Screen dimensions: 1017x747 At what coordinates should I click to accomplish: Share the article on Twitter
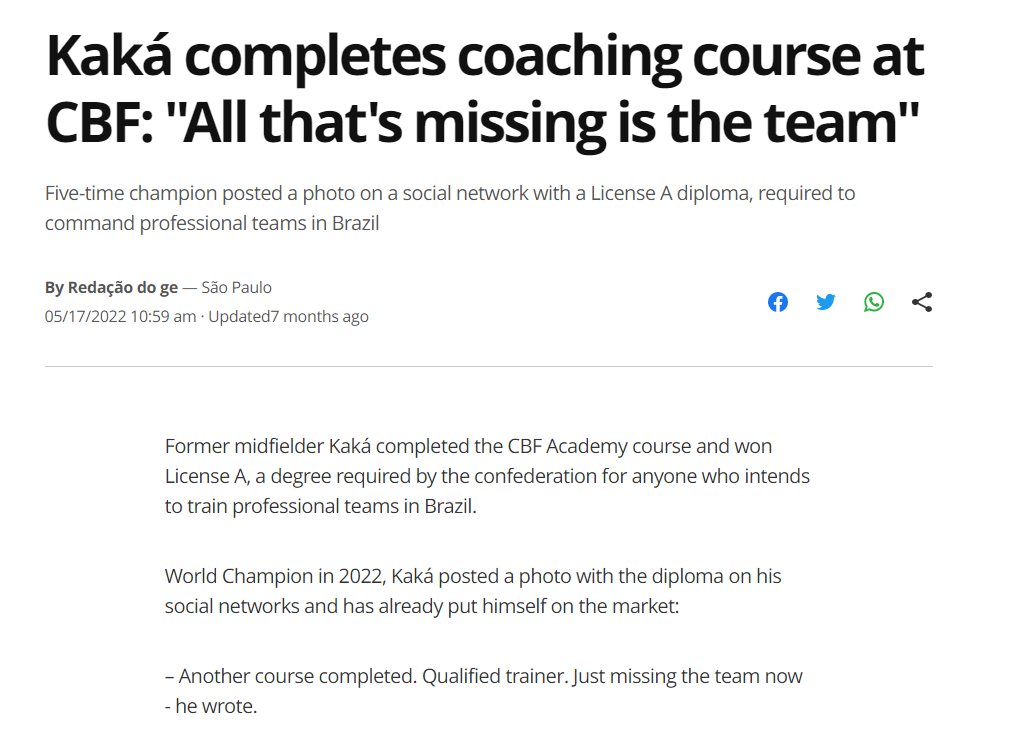826,302
